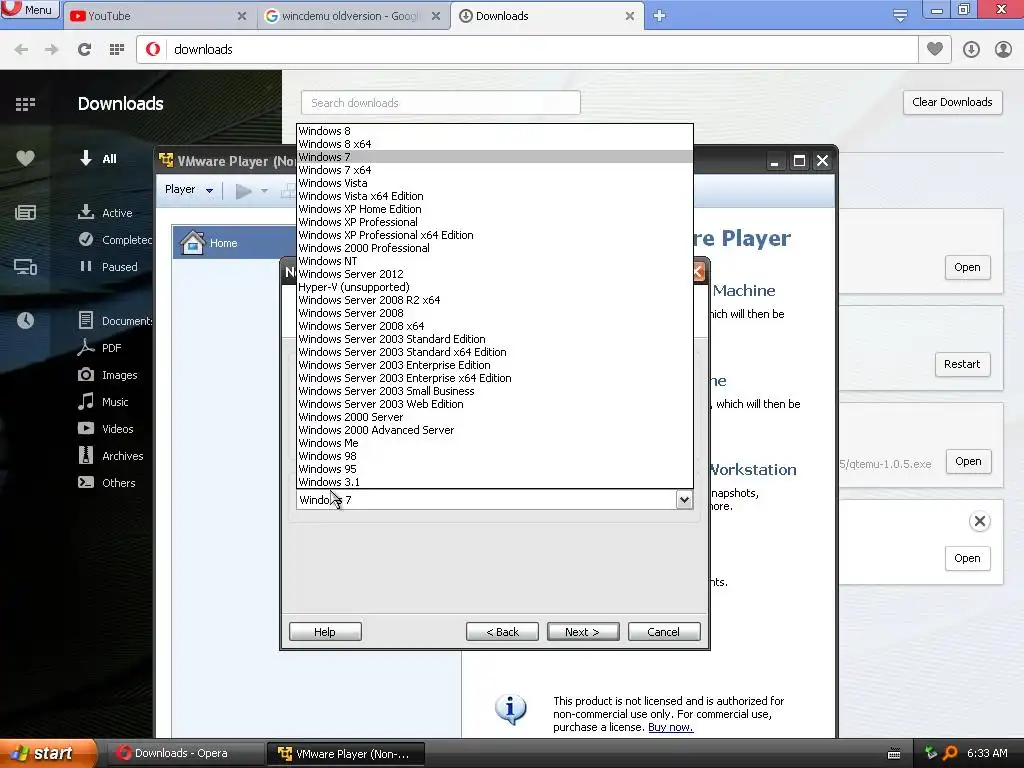Open sidebar history clock icon
This screenshot has width=1024, height=768.
pyautogui.click(x=25, y=320)
